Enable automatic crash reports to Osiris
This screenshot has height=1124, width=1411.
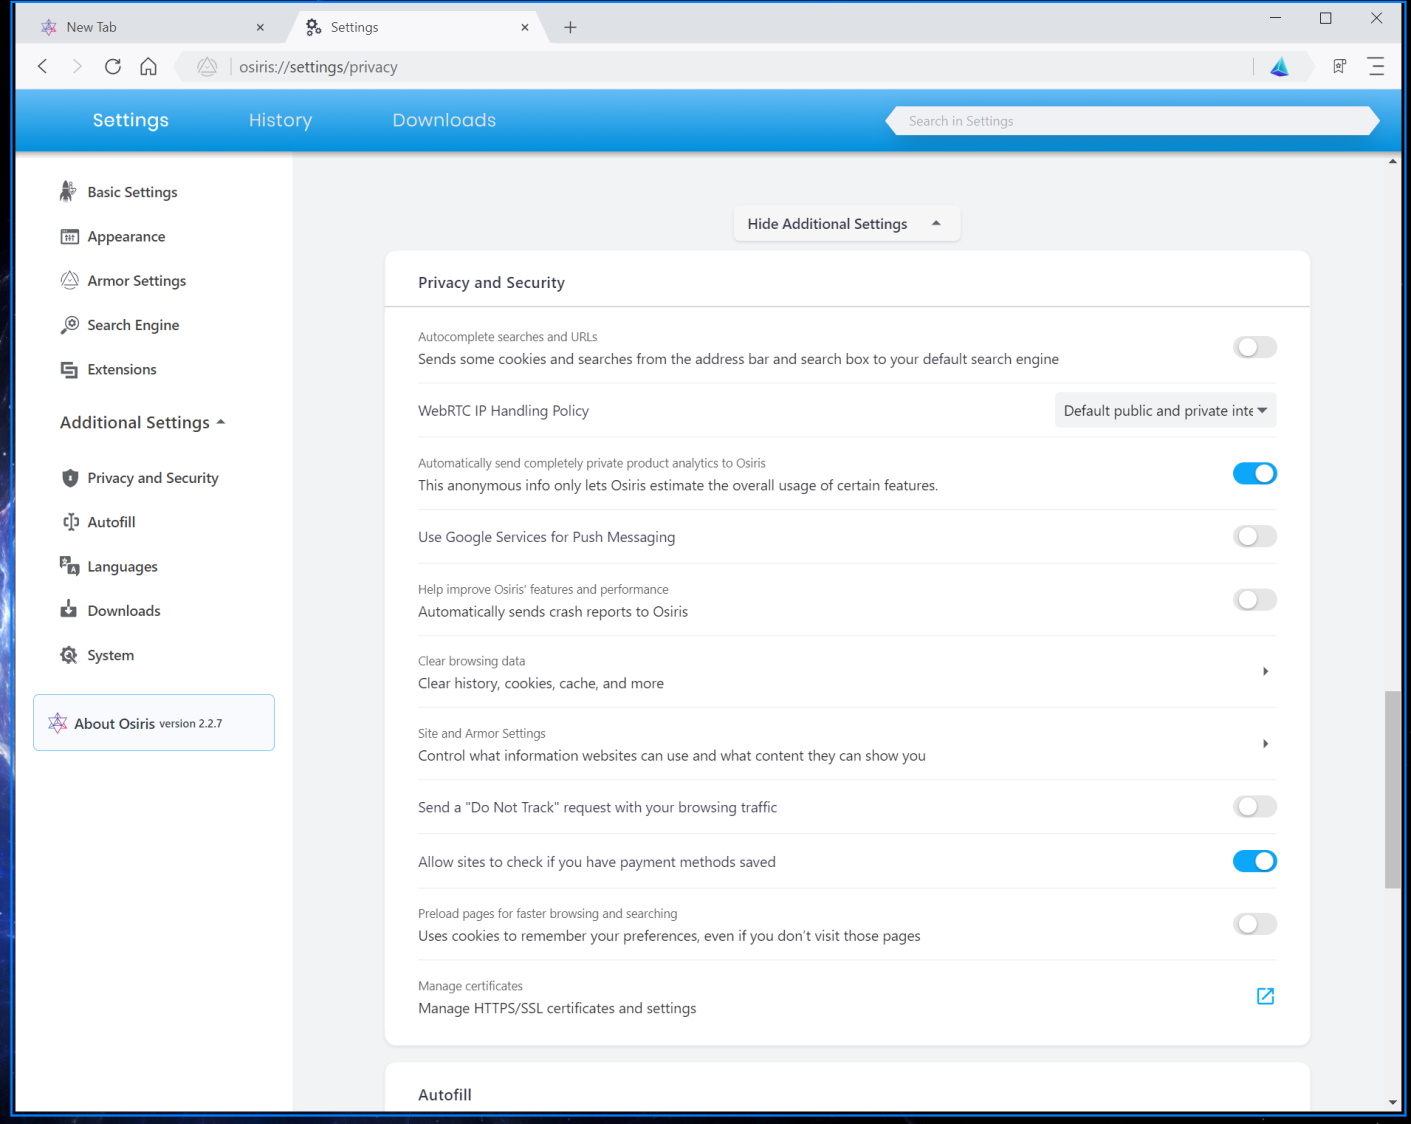[1255, 600]
